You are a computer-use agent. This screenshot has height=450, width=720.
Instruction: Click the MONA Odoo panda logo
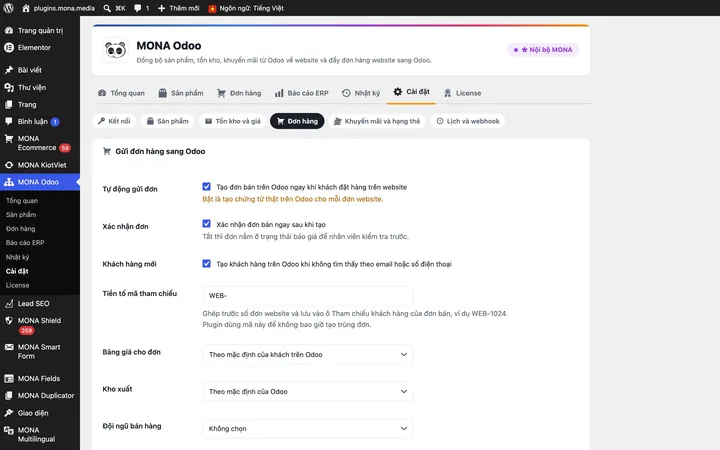115,50
